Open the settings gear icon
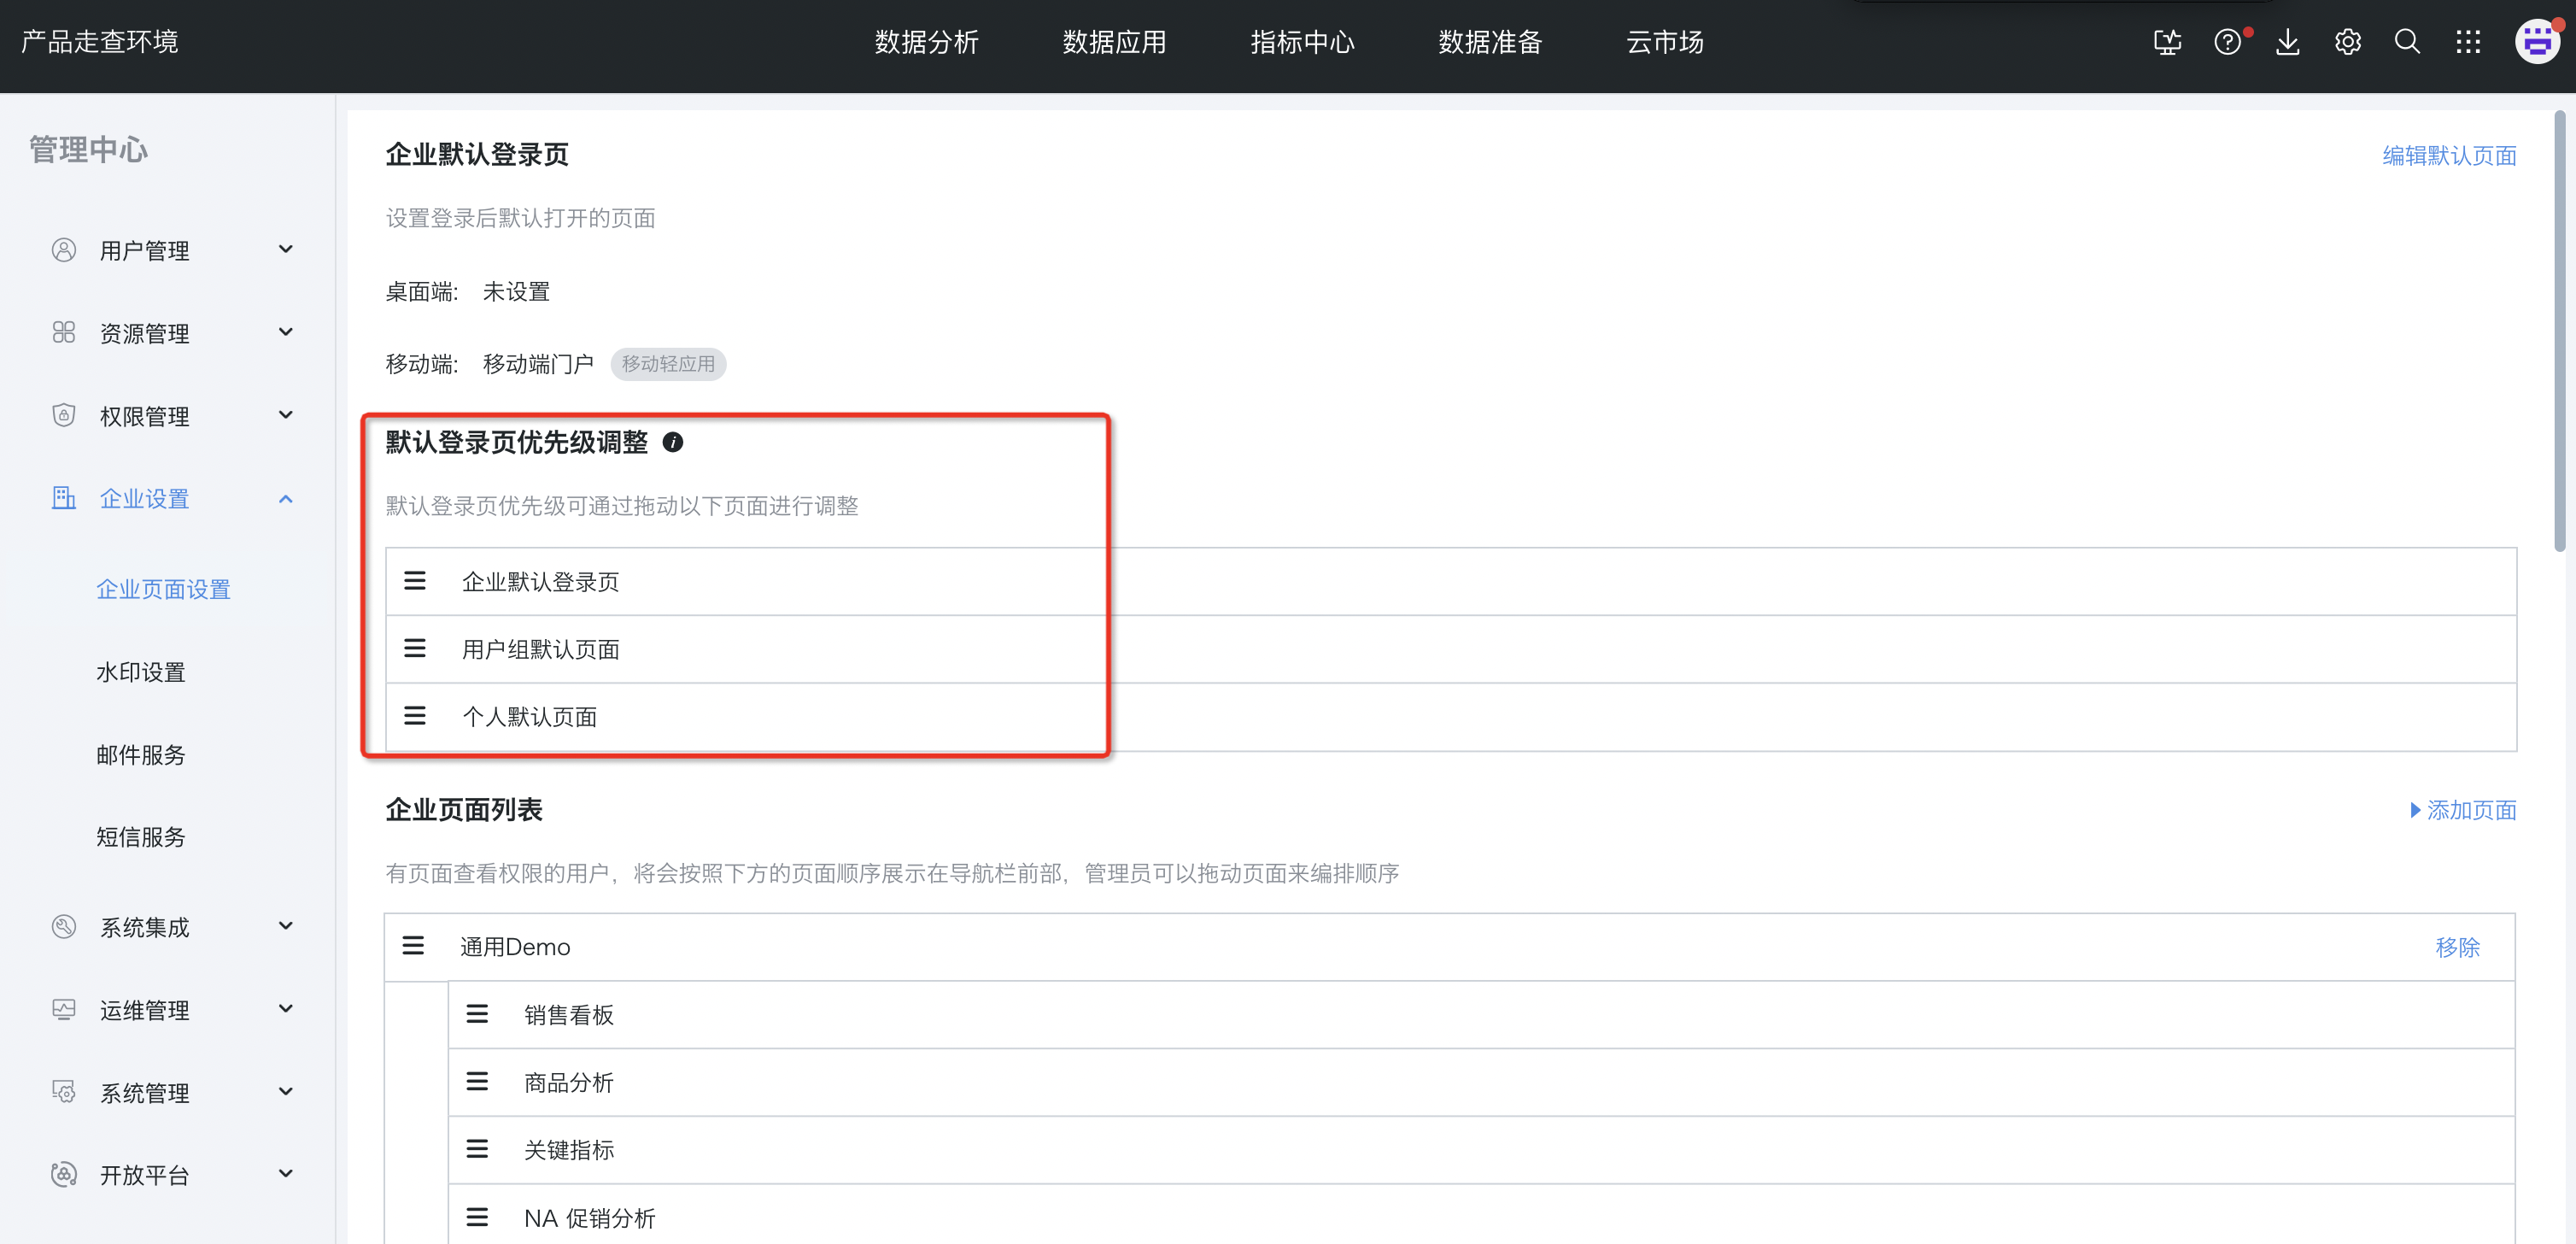This screenshot has height=1244, width=2576. point(2347,42)
